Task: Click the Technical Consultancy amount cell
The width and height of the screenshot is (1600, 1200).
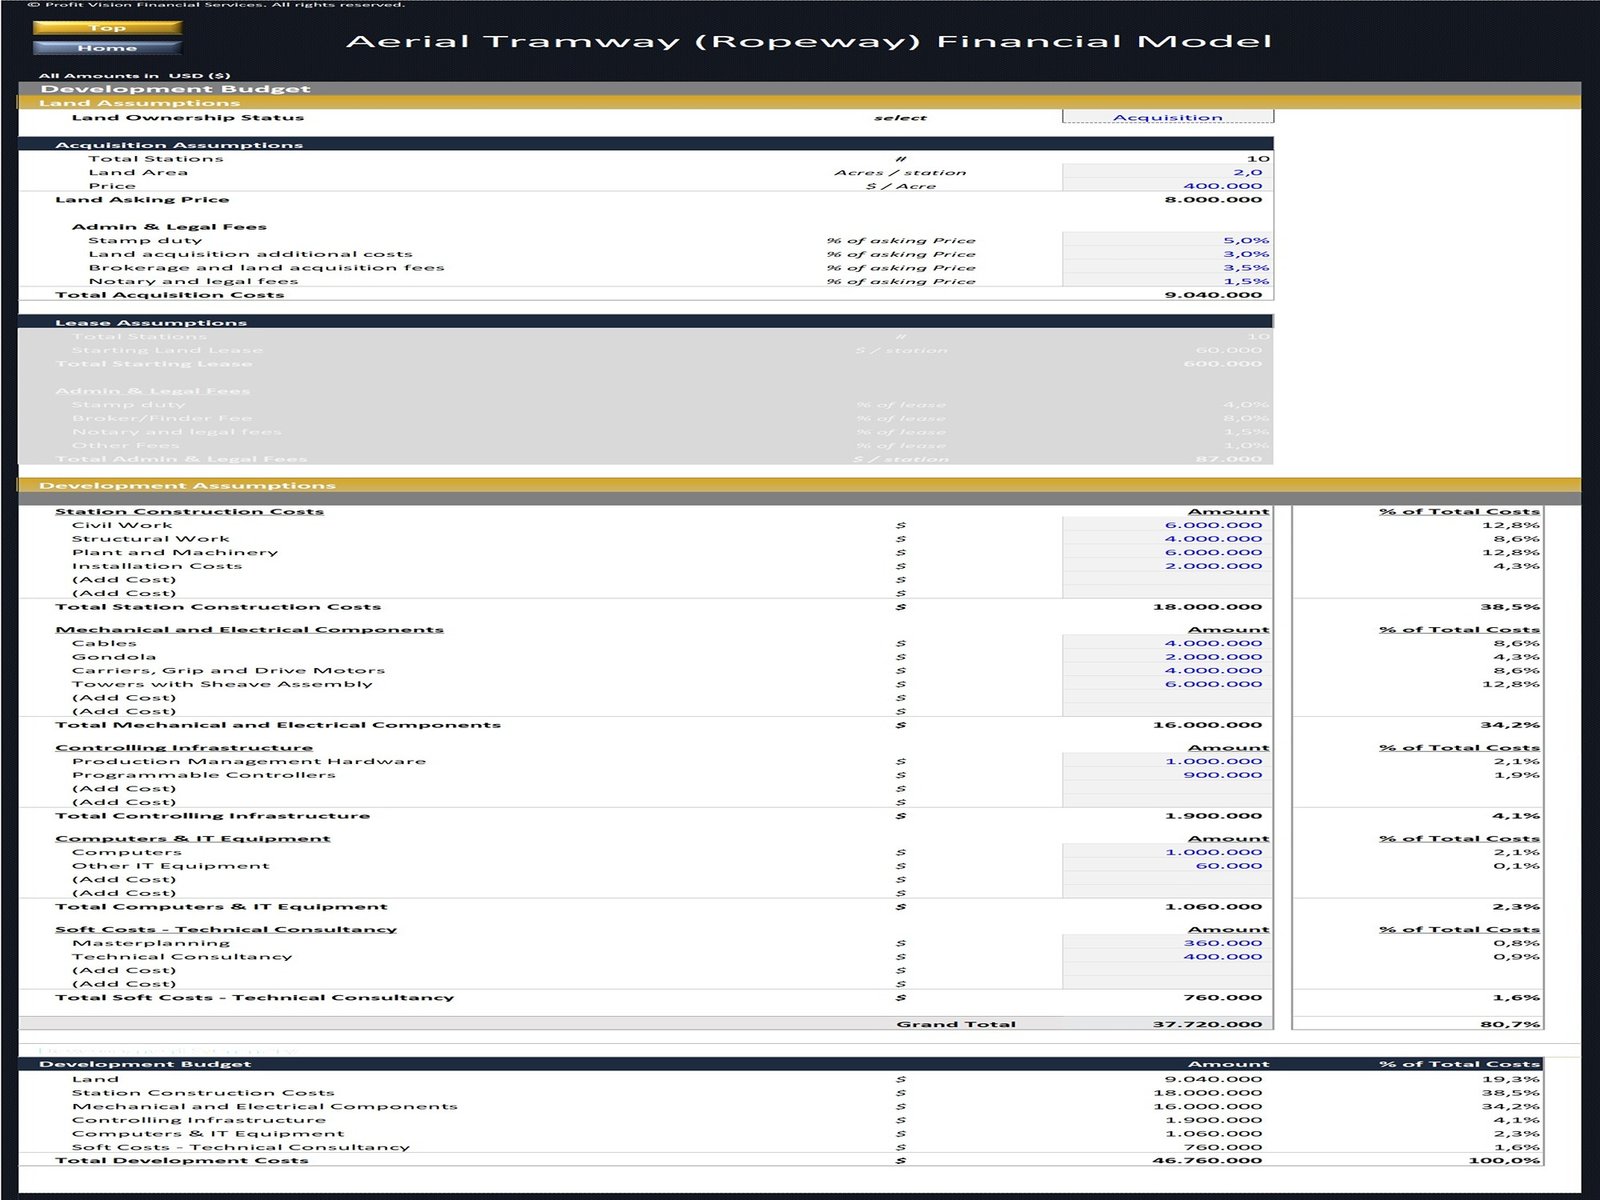Action: 1167,957
